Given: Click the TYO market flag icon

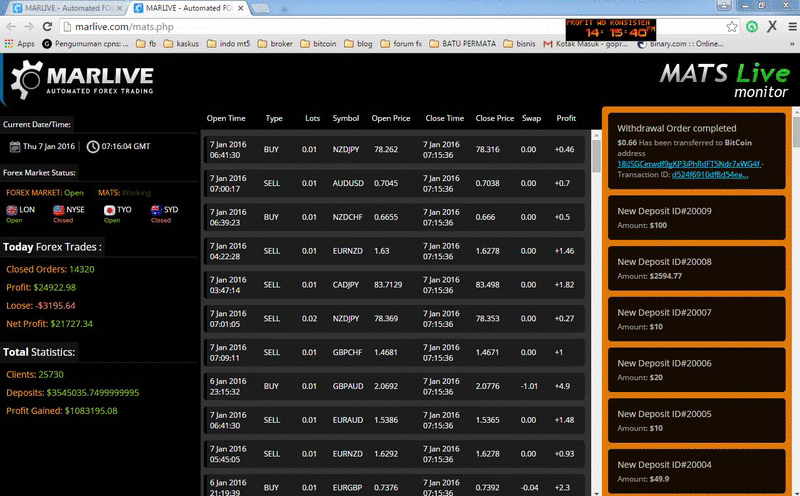Looking at the screenshot, I should click(109, 210).
